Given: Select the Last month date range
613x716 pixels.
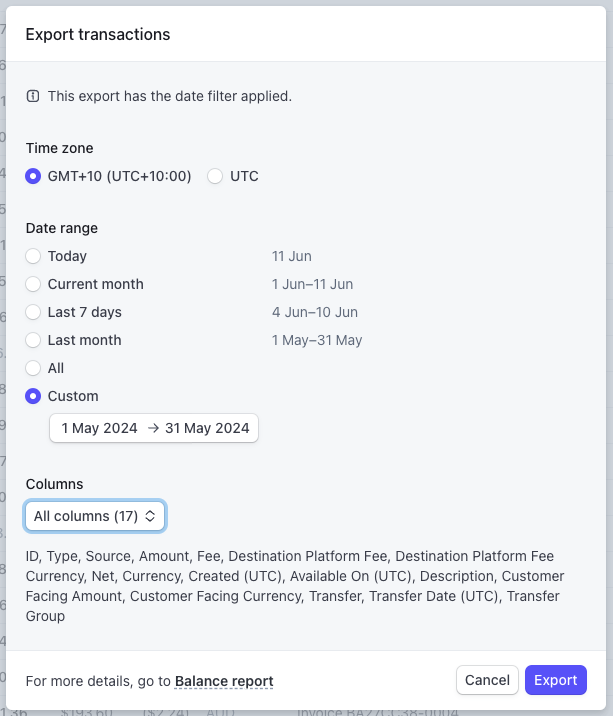Looking at the screenshot, I should [x=33, y=340].
